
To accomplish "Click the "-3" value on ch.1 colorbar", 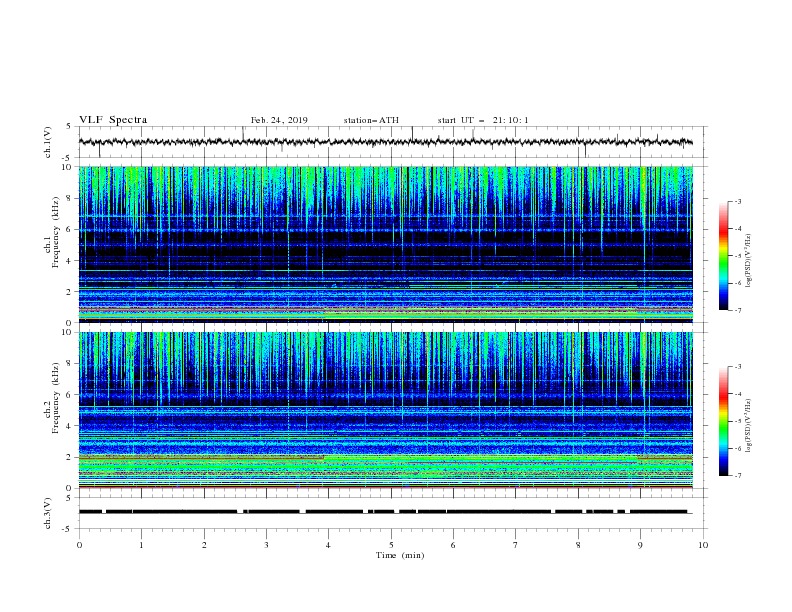I will tap(737, 201).
